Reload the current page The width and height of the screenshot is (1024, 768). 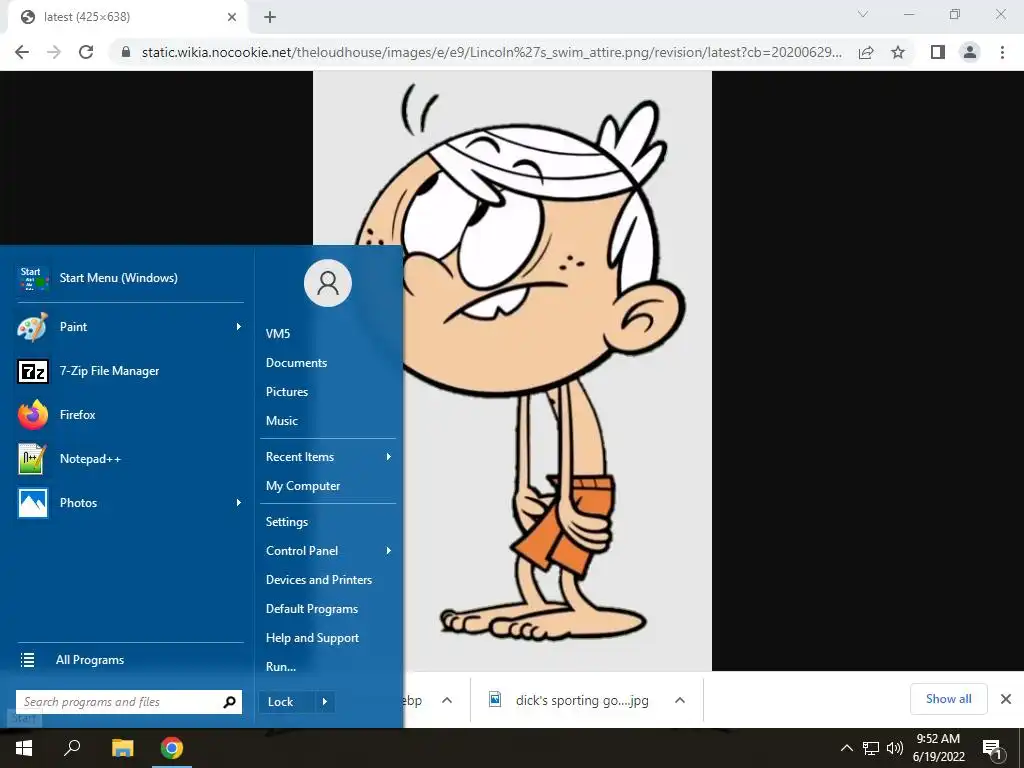pyautogui.click(x=86, y=52)
